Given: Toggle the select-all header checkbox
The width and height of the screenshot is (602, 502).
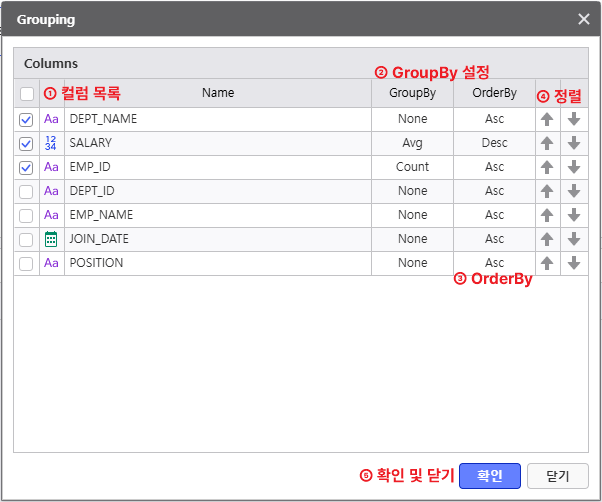Looking at the screenshot, I should (x=26, y=94).
